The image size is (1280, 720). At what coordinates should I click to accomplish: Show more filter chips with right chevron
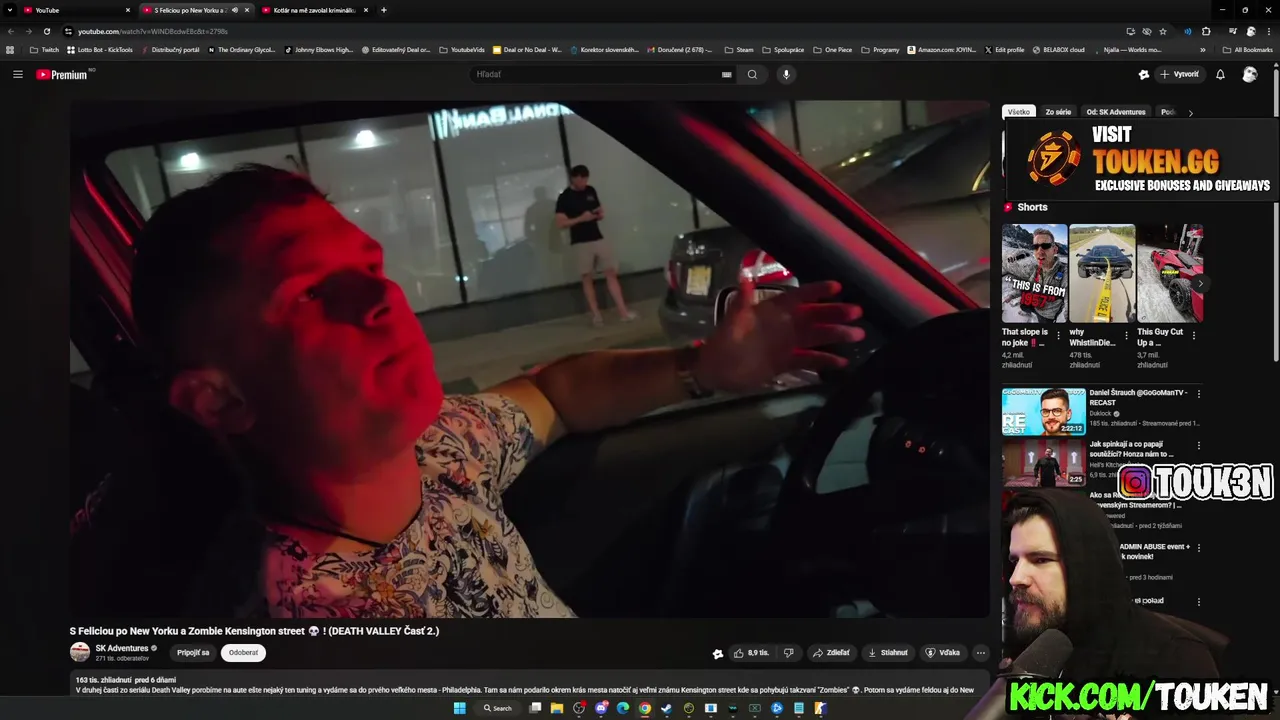(1190, 113)
